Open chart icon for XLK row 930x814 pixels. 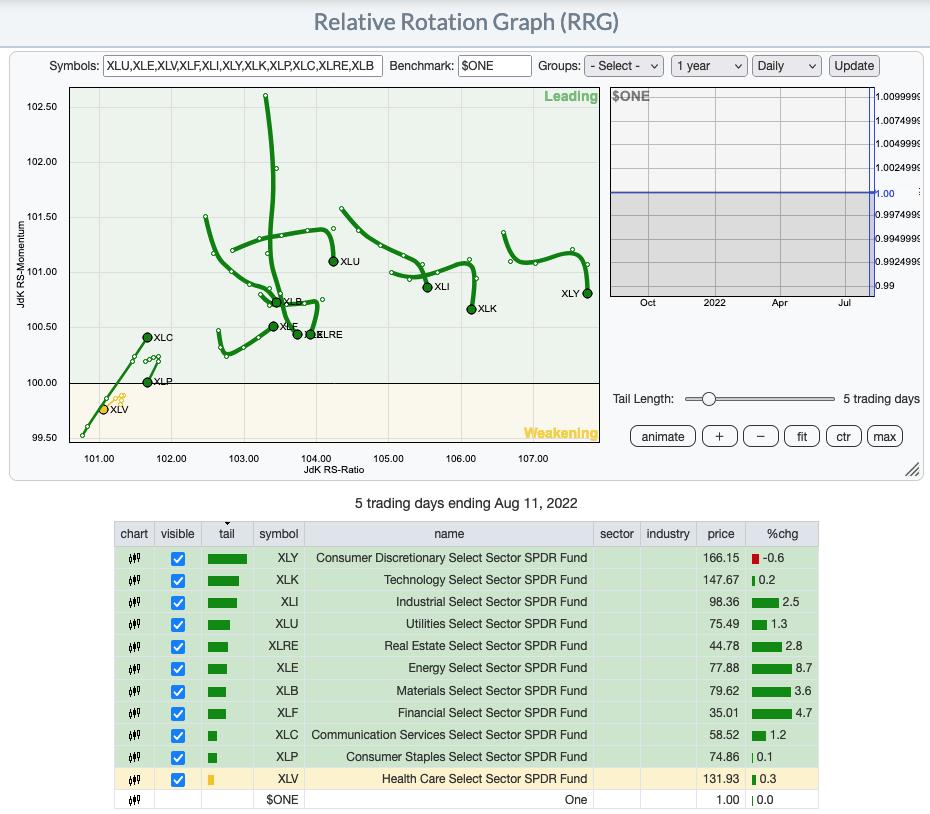pos(135,580)
